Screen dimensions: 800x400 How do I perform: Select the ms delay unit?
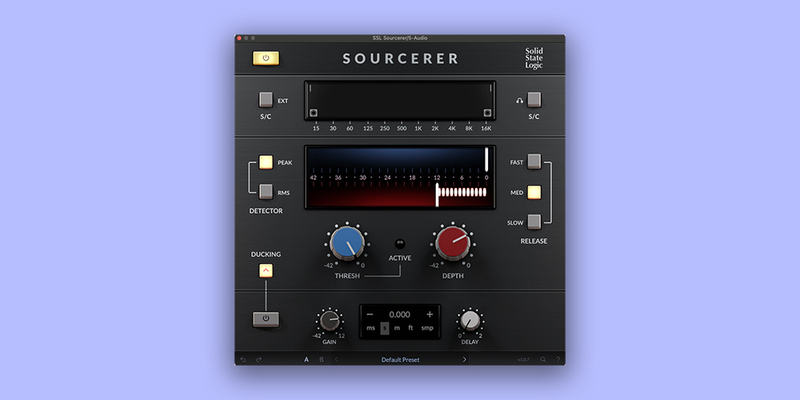371,328
